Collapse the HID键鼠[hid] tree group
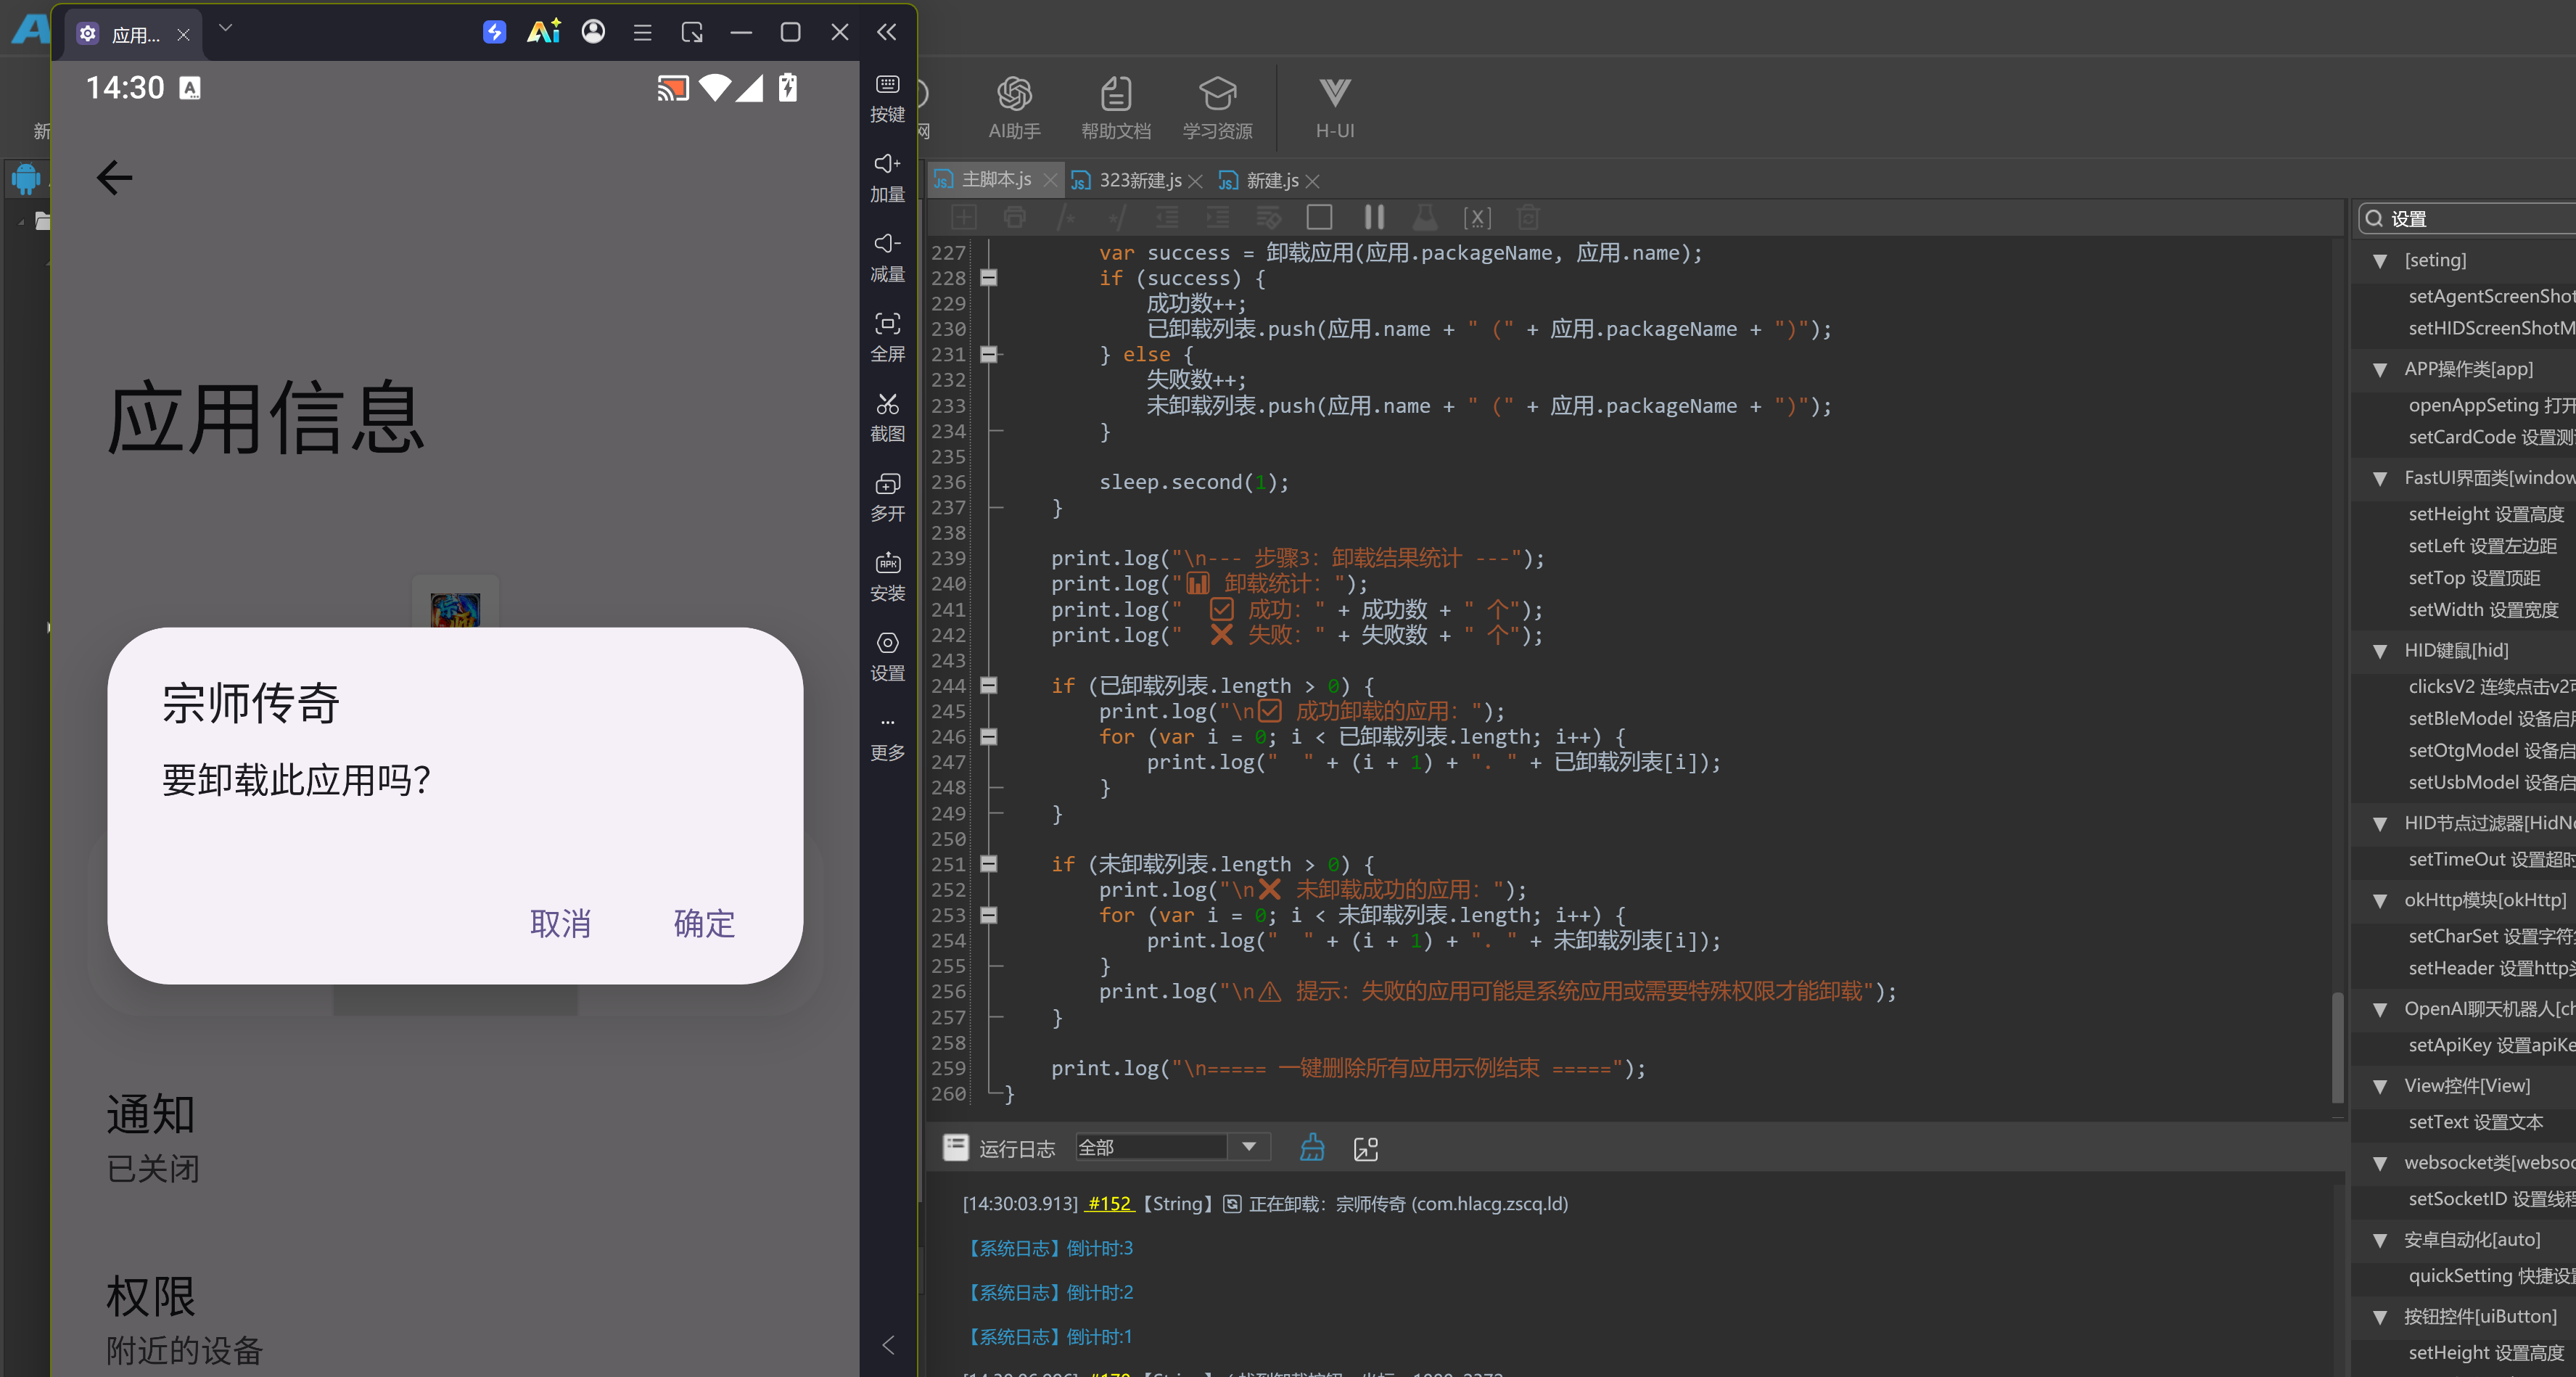Image resolution: width=2576 pixels, height=1377 pixels. coord(2380,651)
